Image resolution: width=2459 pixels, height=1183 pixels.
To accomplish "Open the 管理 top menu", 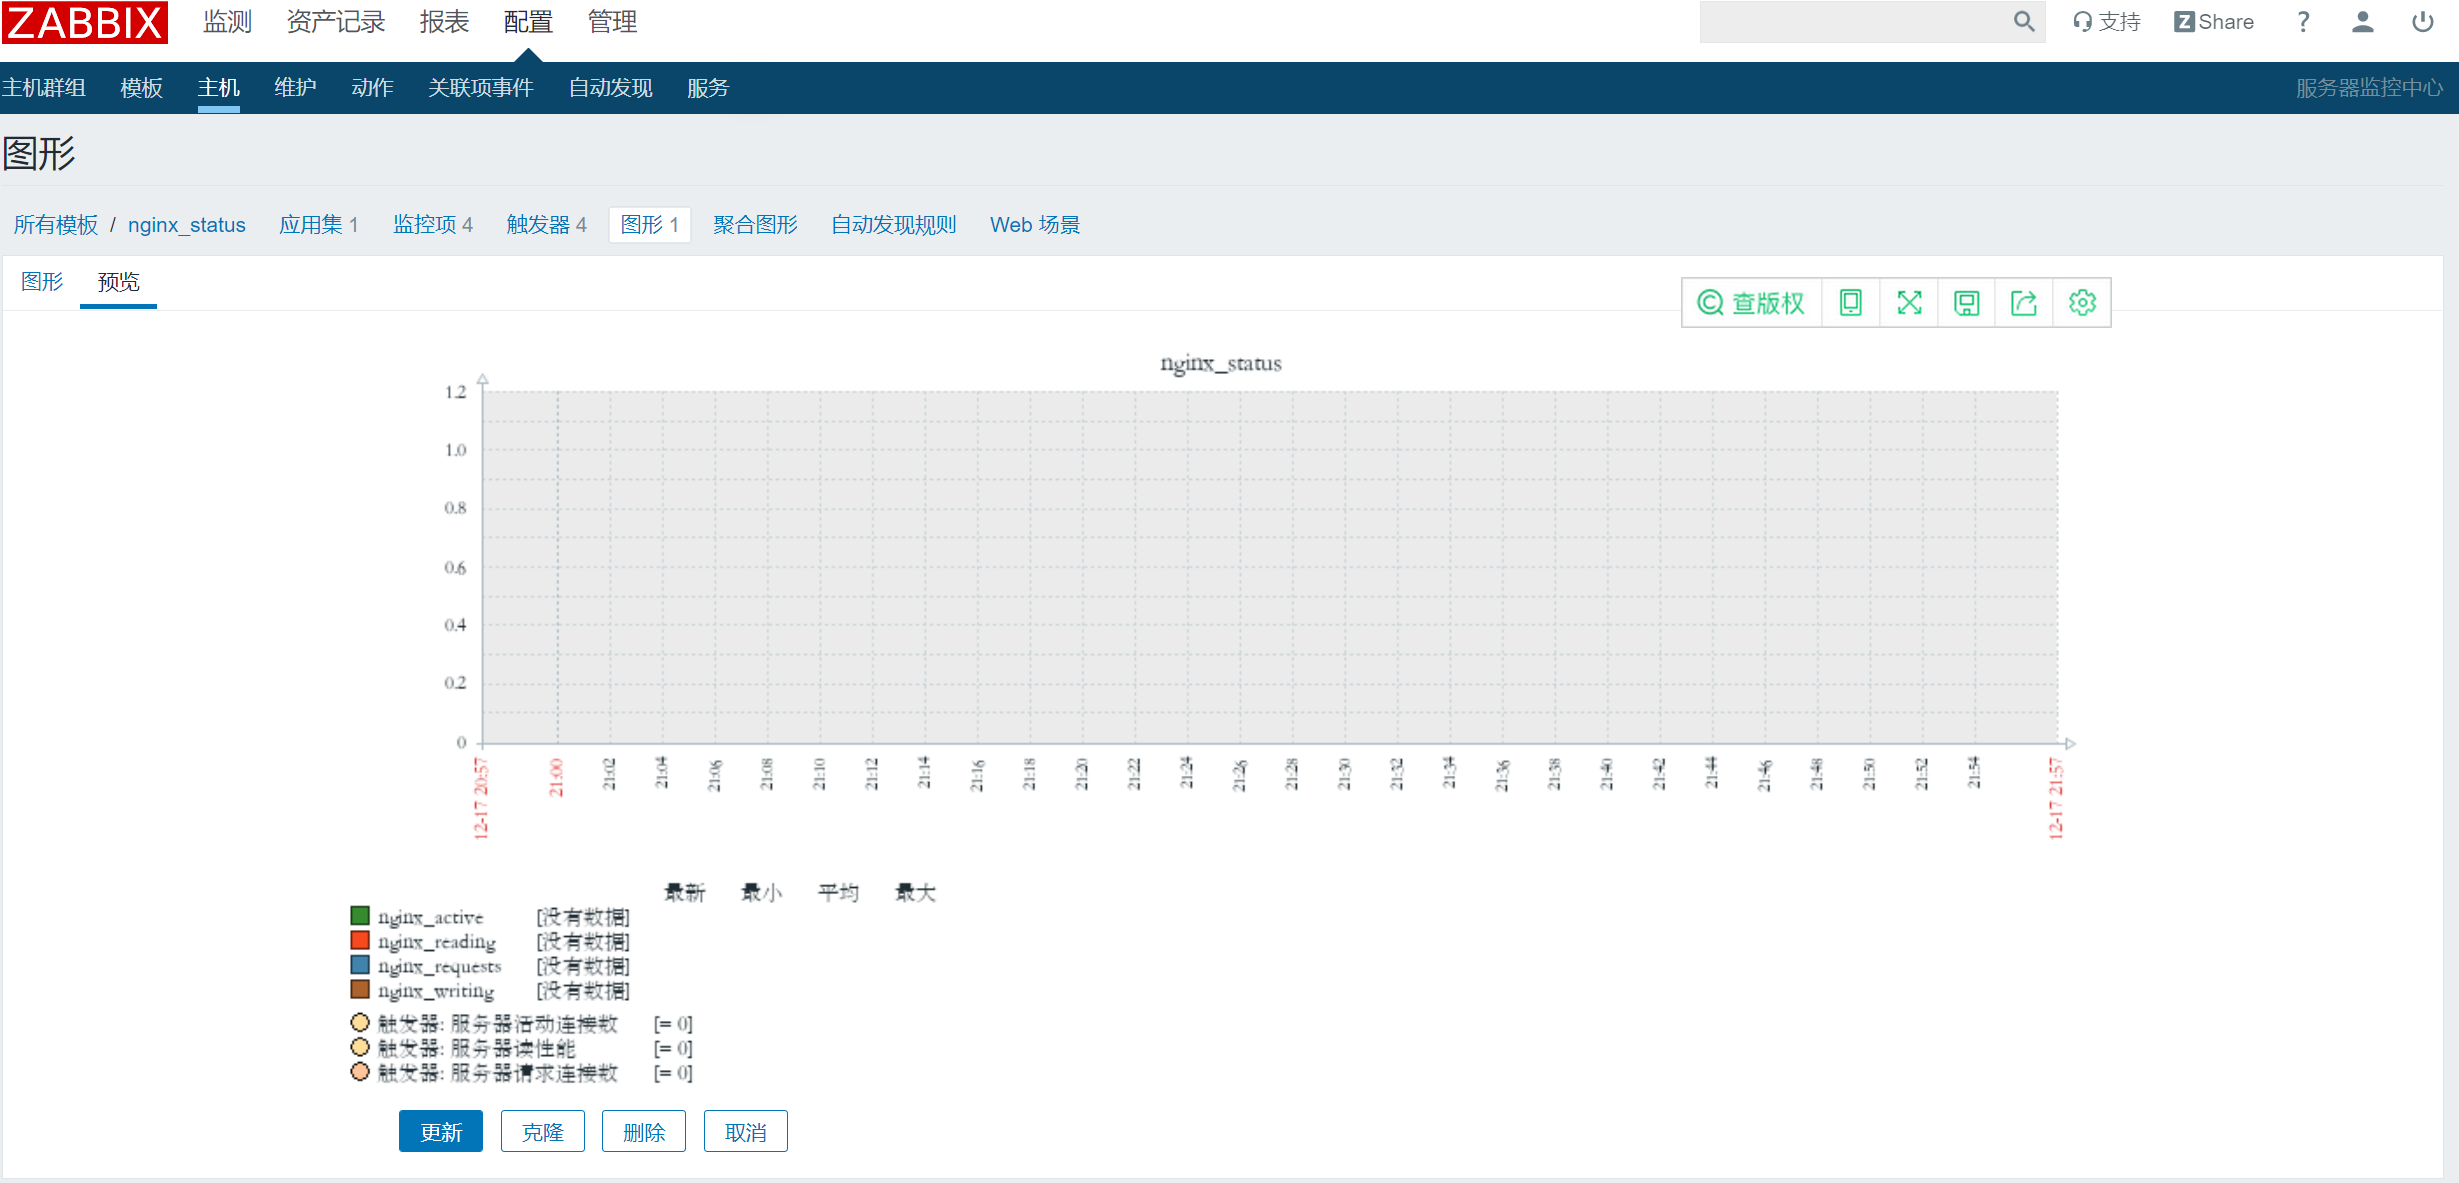I will coord(612,22).
